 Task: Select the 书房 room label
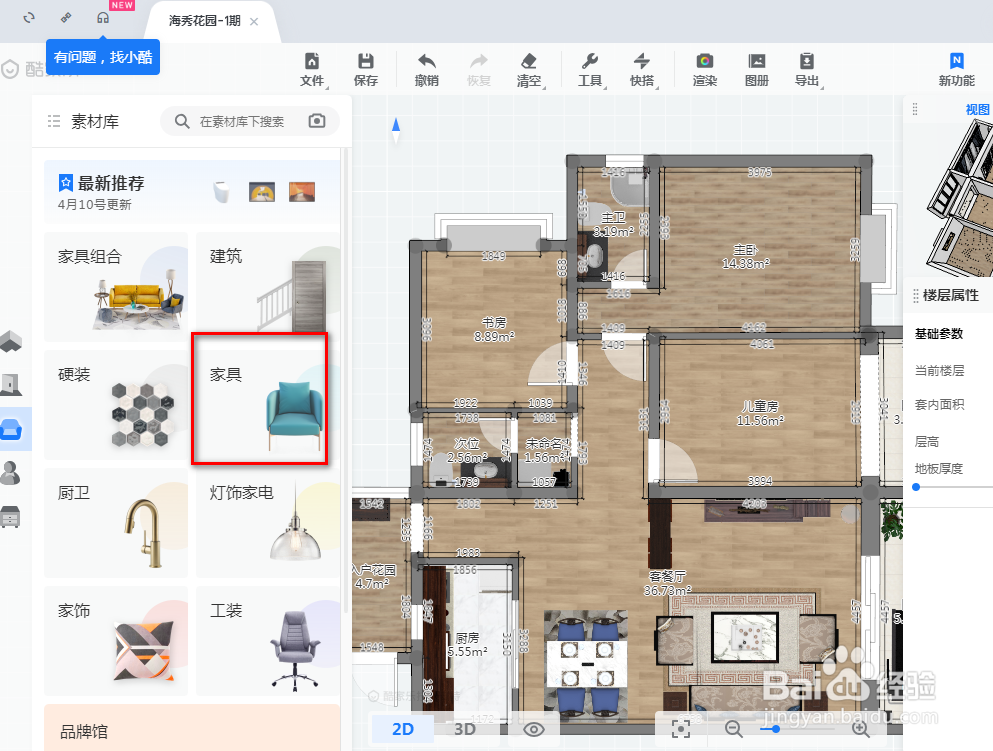pos(493,329)
